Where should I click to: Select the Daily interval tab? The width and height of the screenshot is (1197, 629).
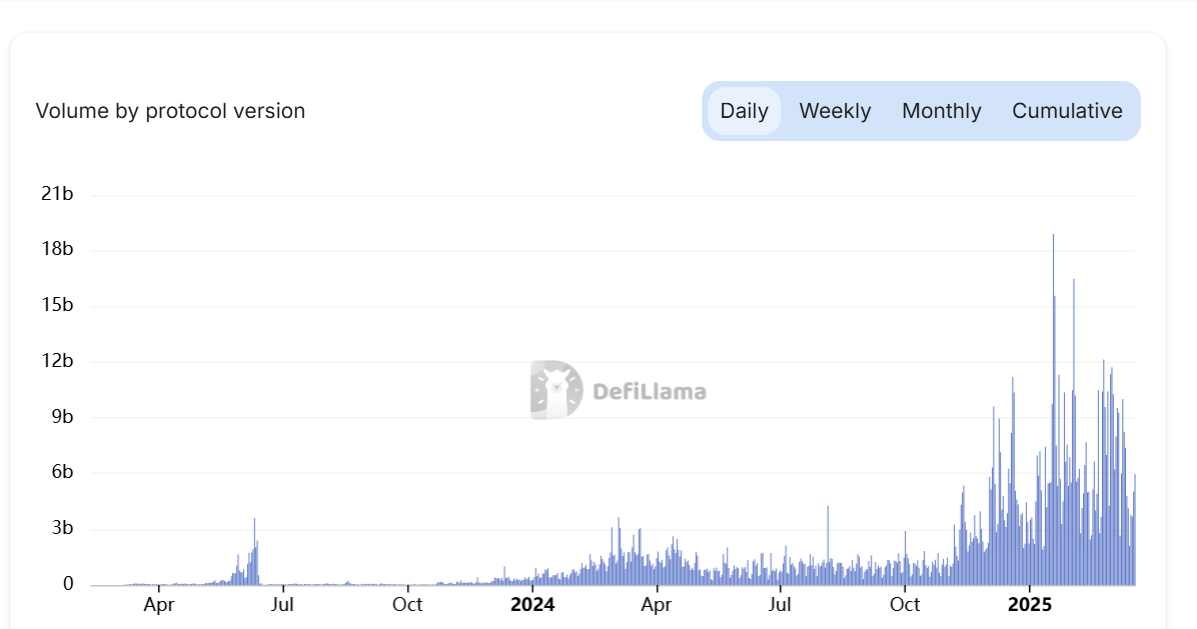(744, 111)
